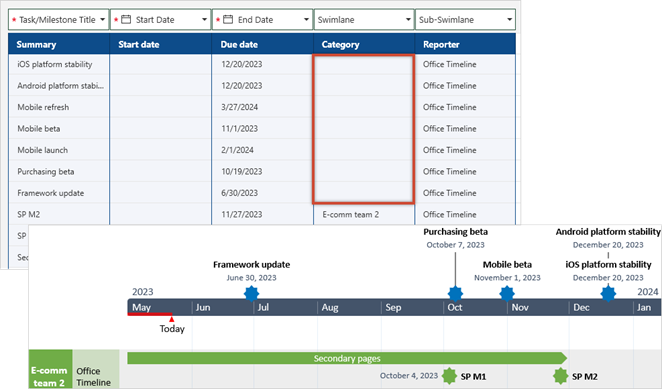The width and height of the screenshot is (662, 389).
Task: Open the End Date mapping dropdown
Action: [262, 19]
